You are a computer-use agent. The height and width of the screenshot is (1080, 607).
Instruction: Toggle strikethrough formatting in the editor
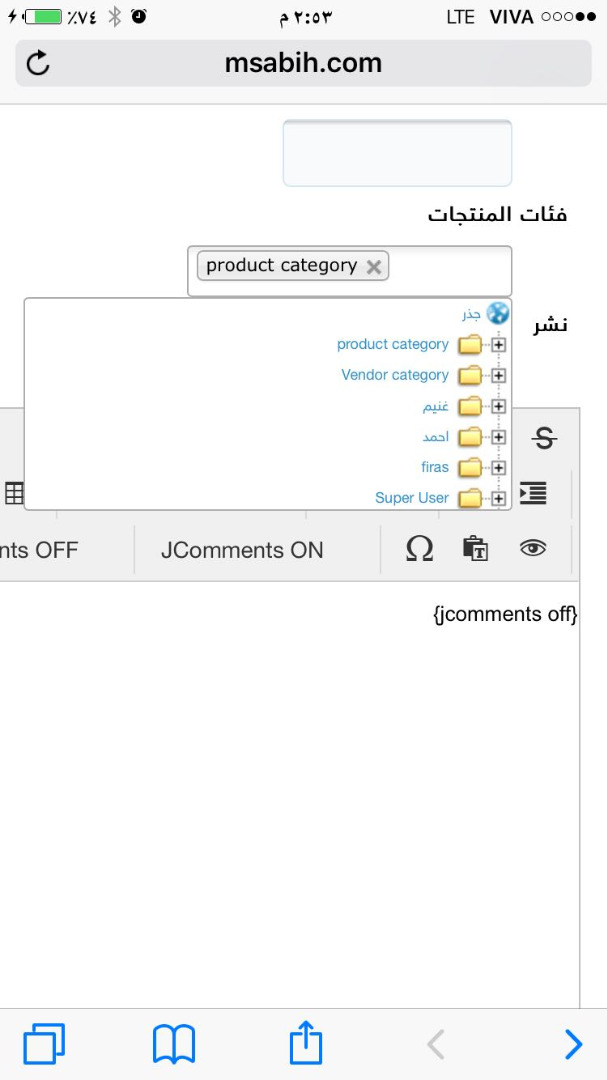(544, 437)
